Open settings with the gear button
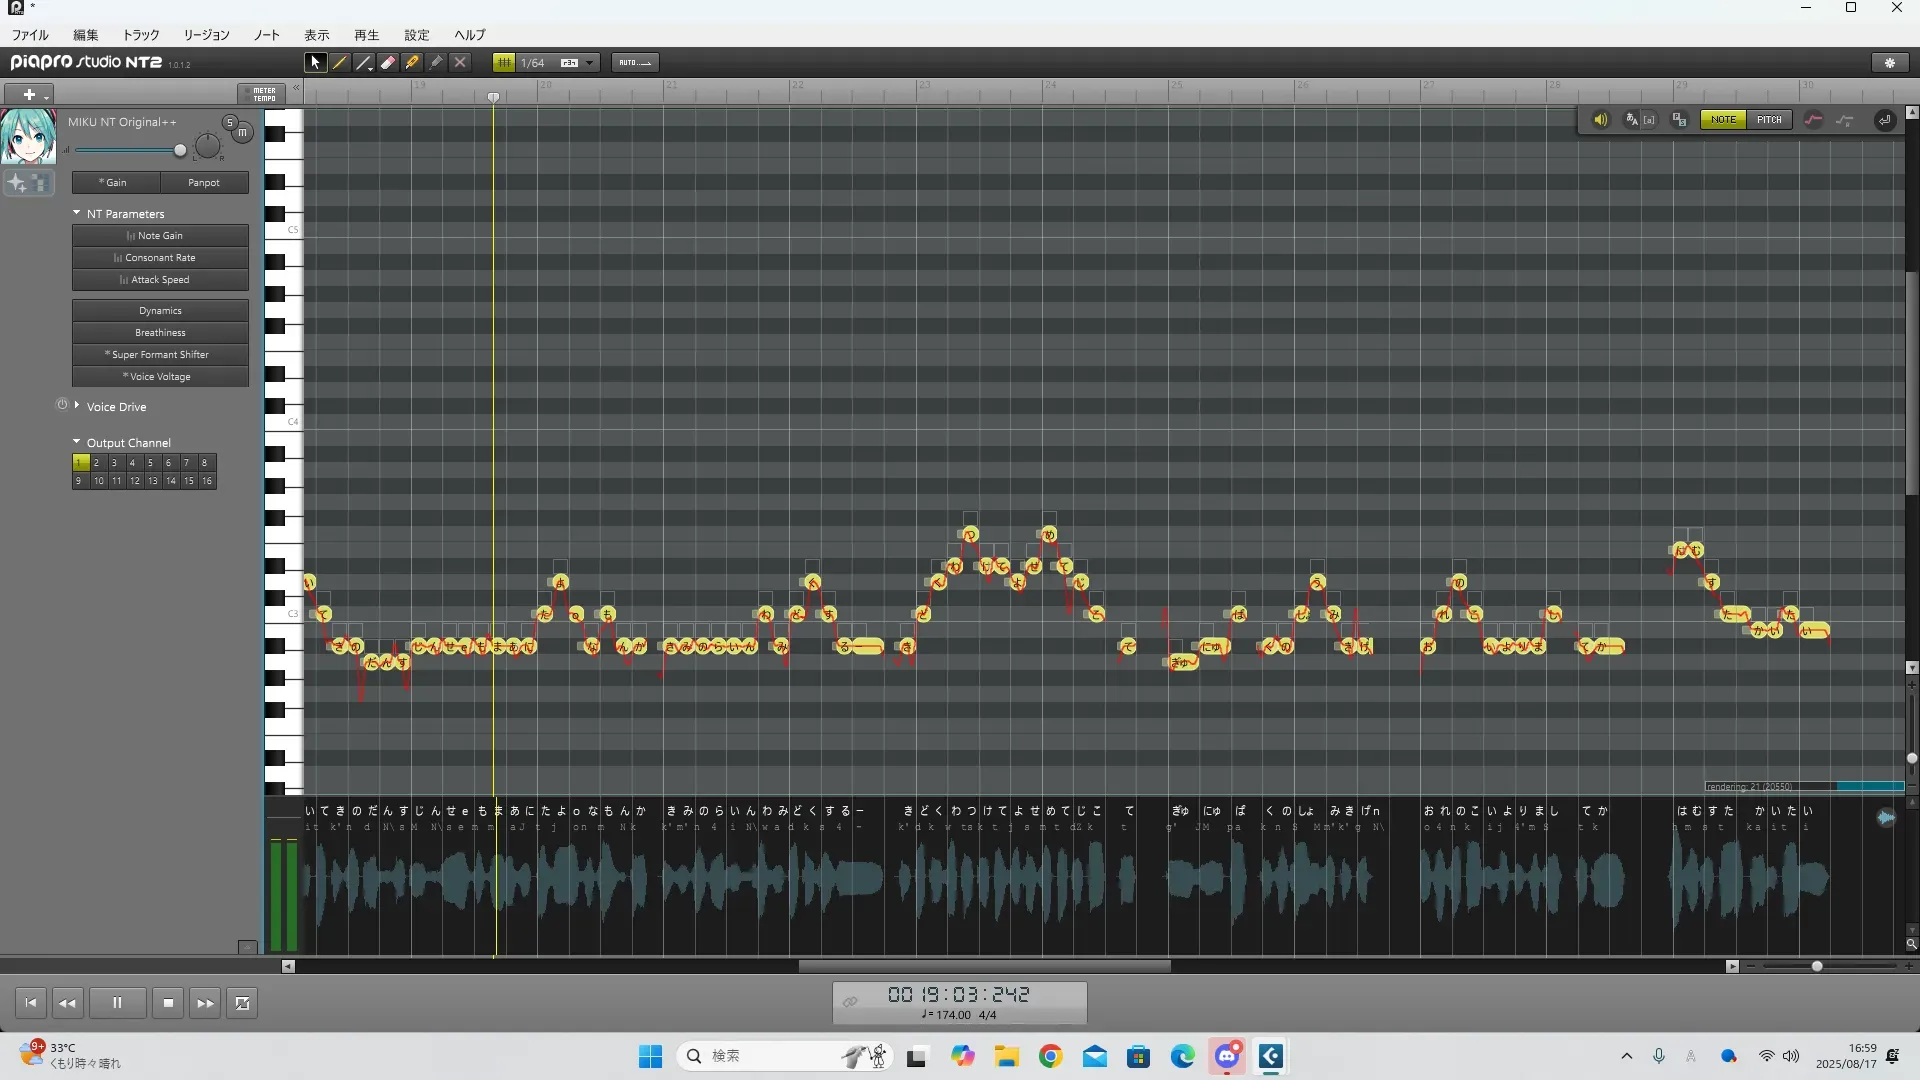This screenshot has width=1920, height=1080. 1890,62
